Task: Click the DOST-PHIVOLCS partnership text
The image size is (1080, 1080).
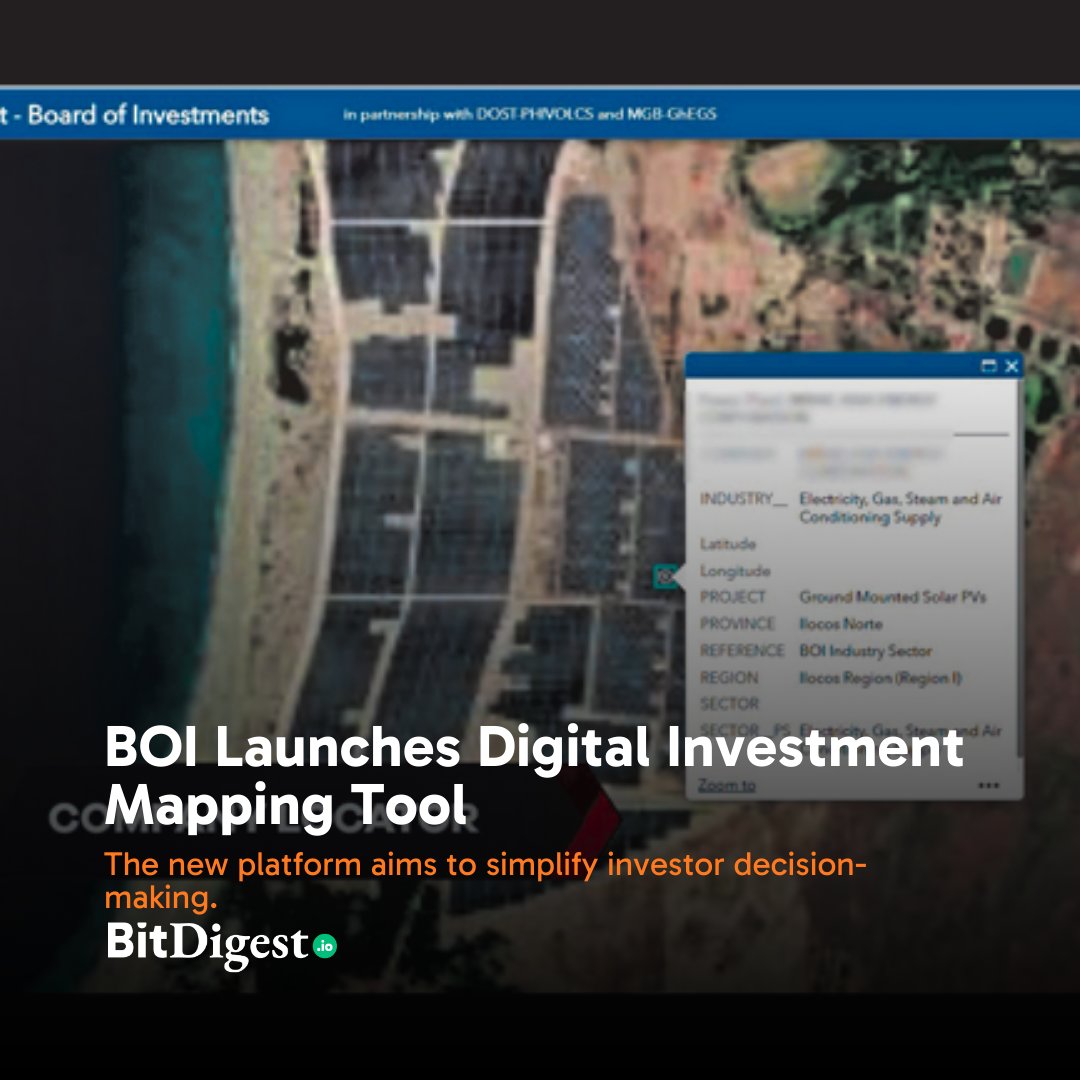Action: pyautogui.click(x=530, y=114)
